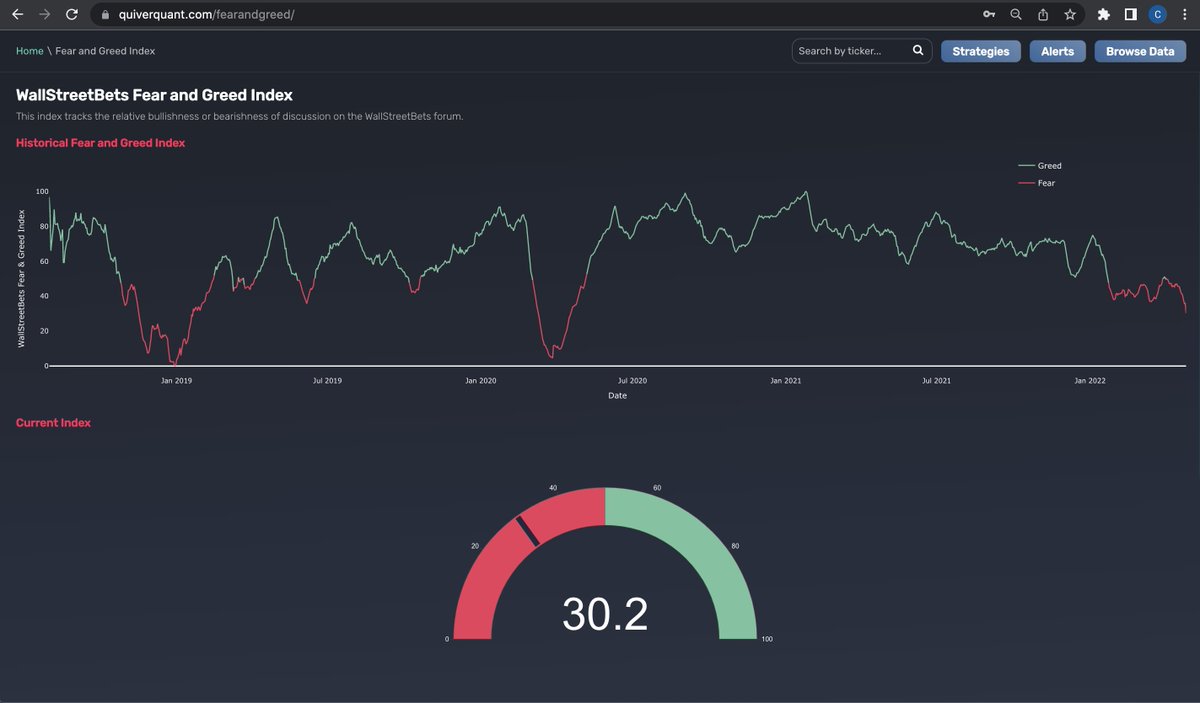Click the Jan 2019 axis label

point(176,381)
